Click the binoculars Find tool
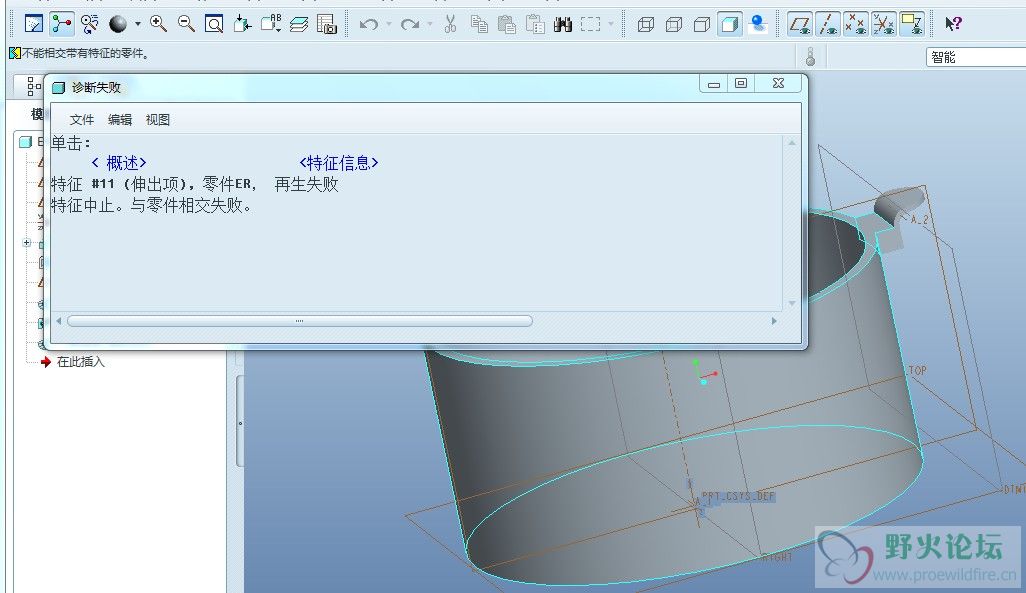Viewport: 1026px width, 593px height. 563,24
